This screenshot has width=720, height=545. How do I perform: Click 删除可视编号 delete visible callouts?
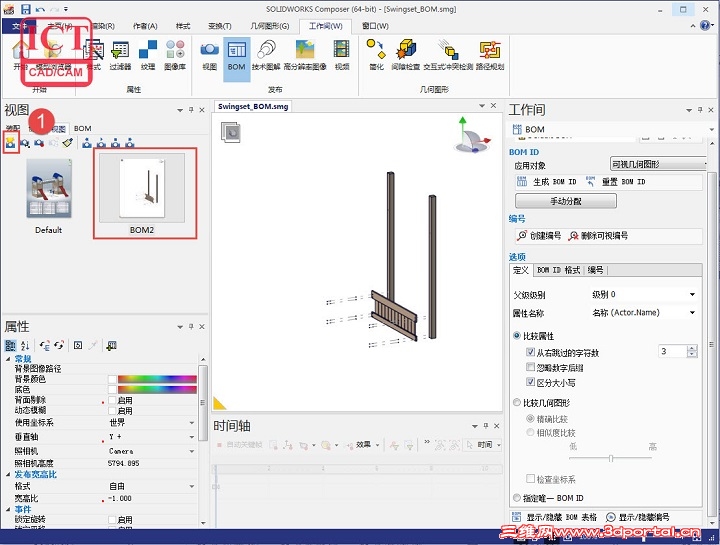click(598, 236)
